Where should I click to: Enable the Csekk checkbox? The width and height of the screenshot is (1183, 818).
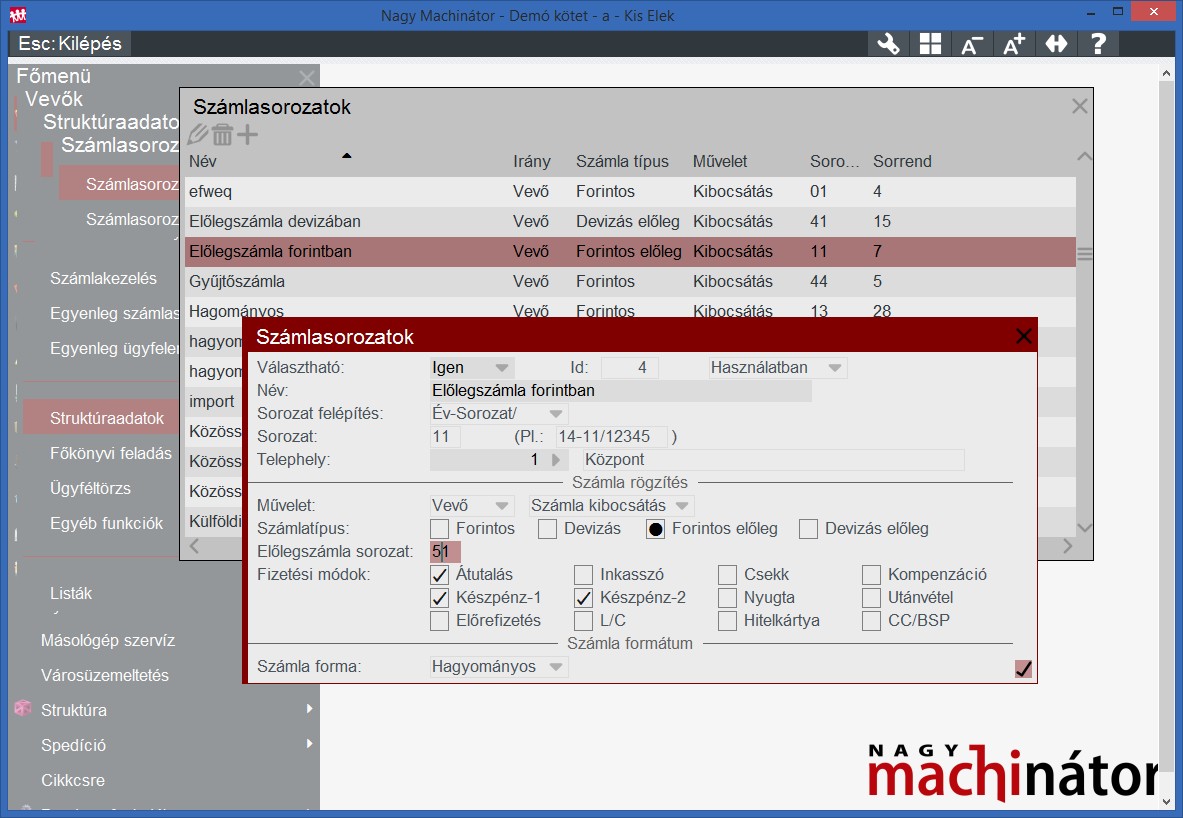click(727, 575)
